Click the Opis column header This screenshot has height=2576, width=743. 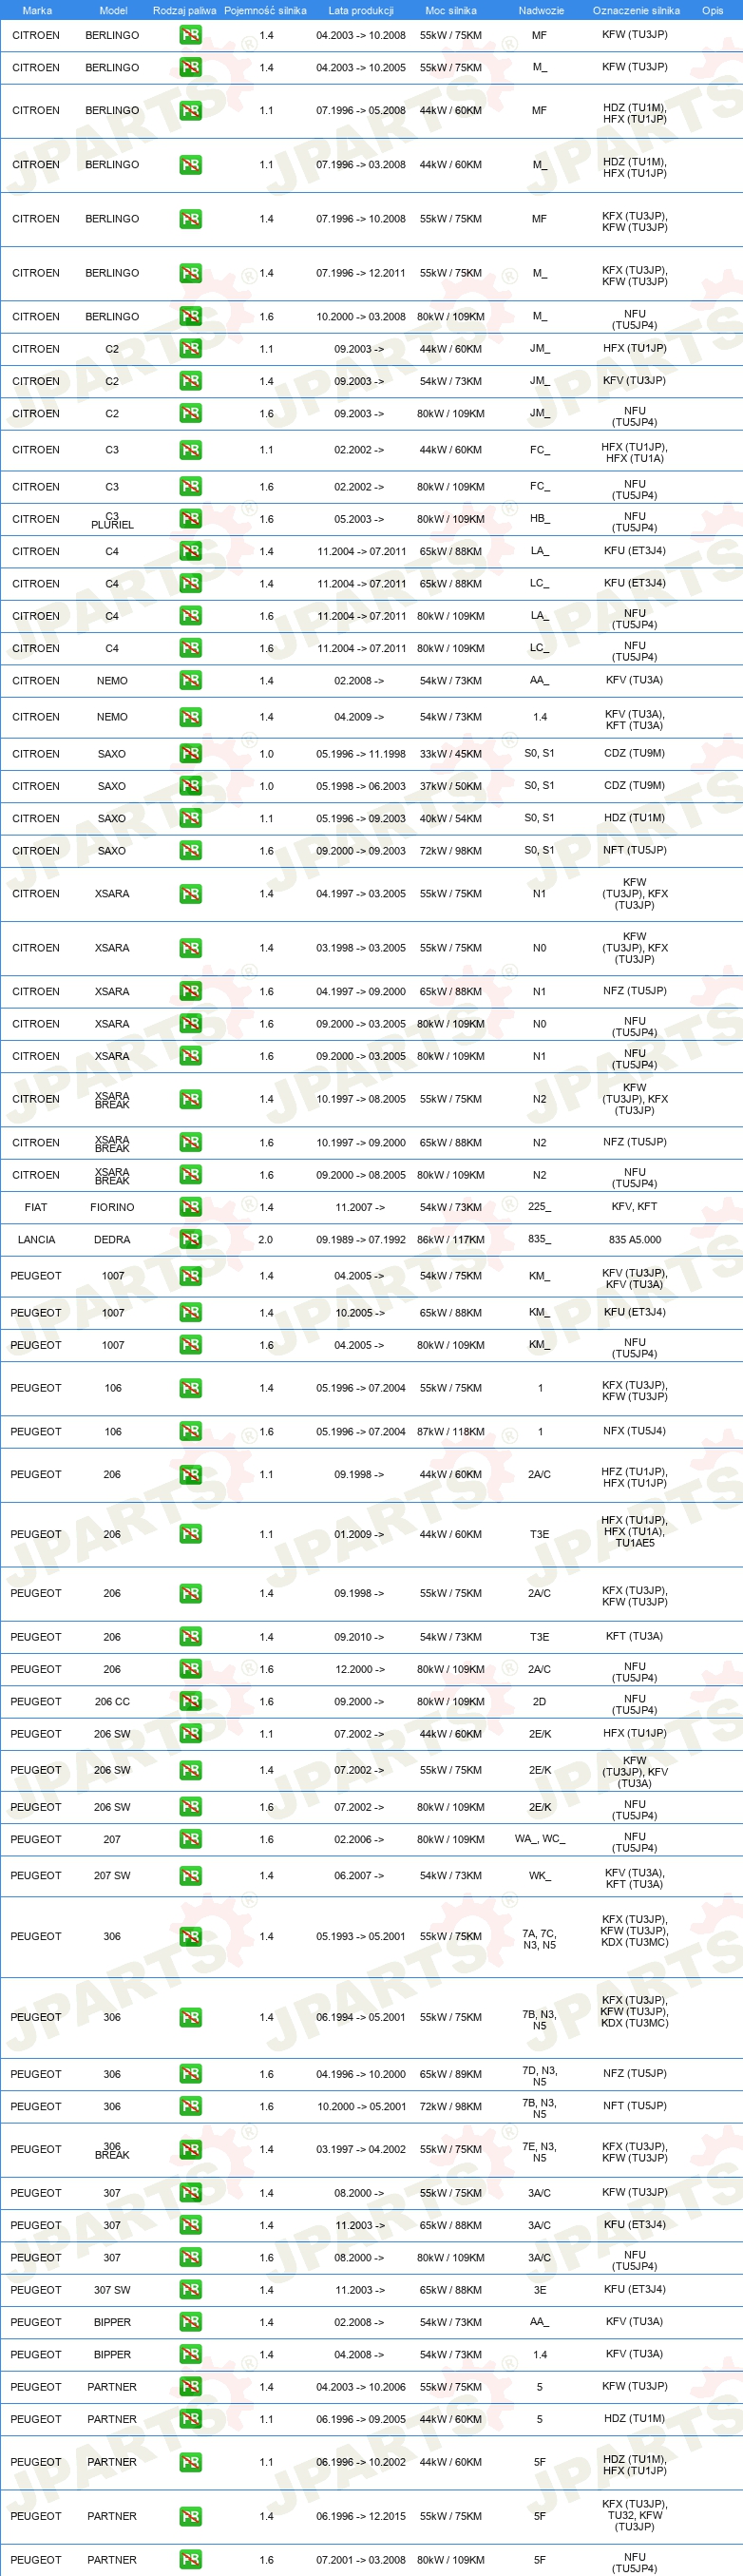click(713, 10)
